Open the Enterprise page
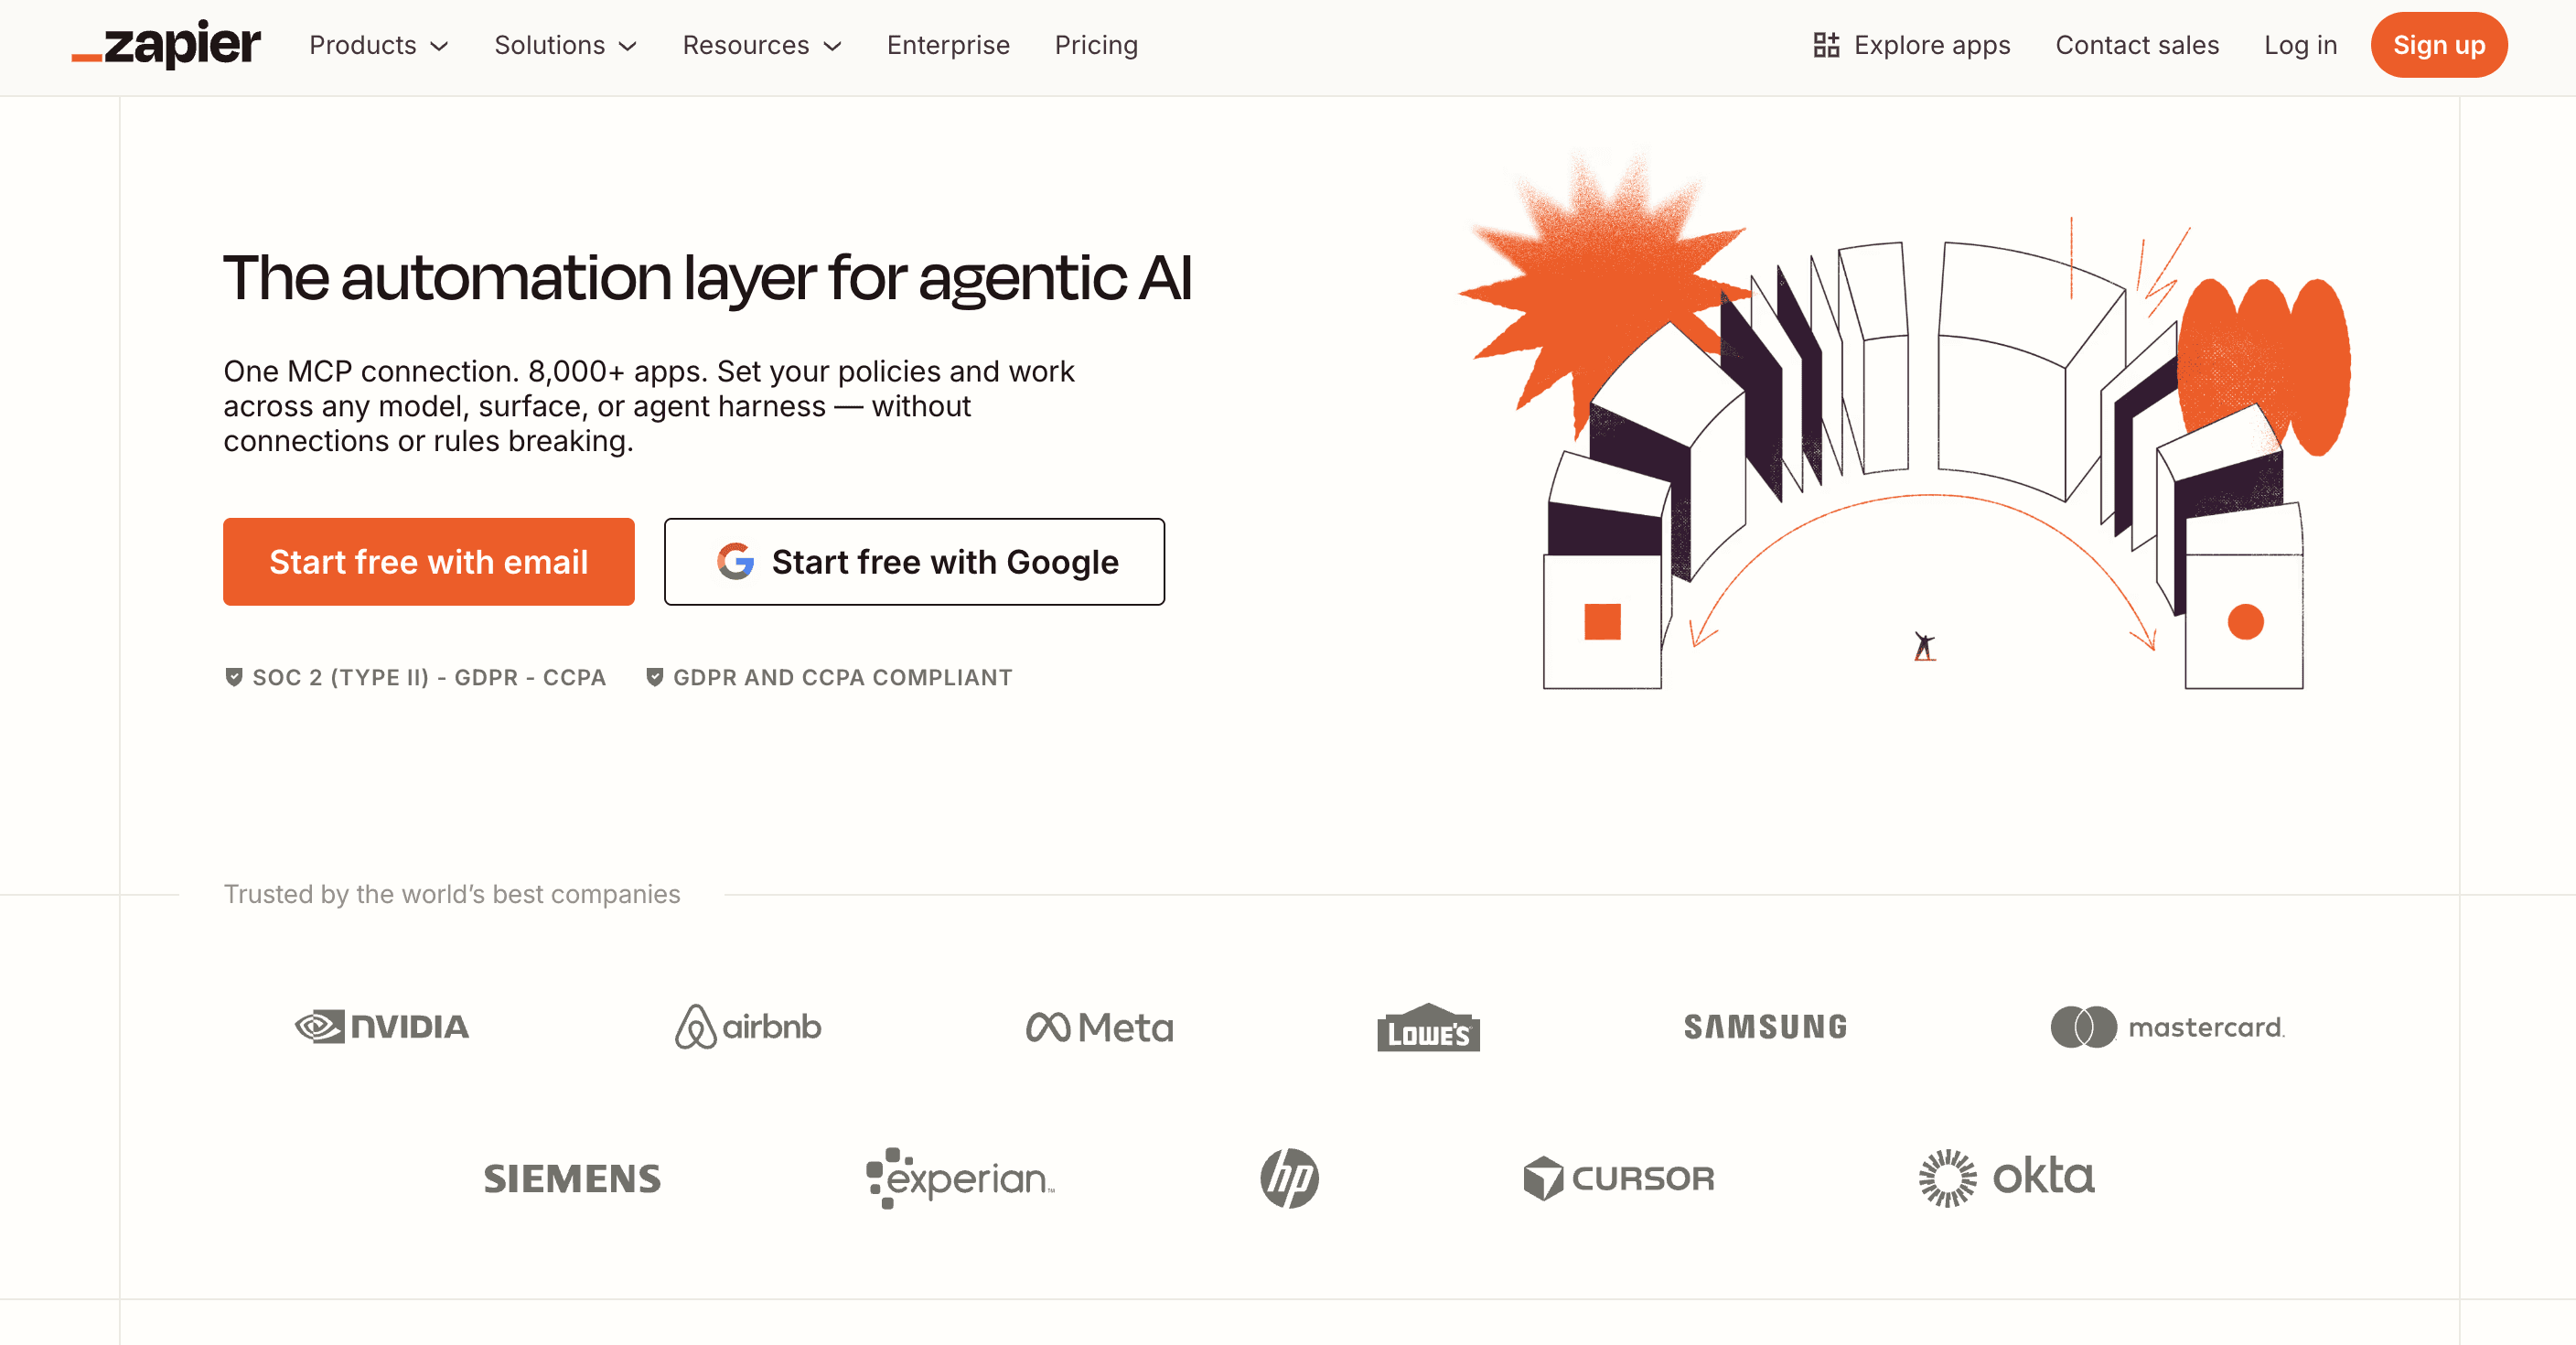 tap(948, 45)
